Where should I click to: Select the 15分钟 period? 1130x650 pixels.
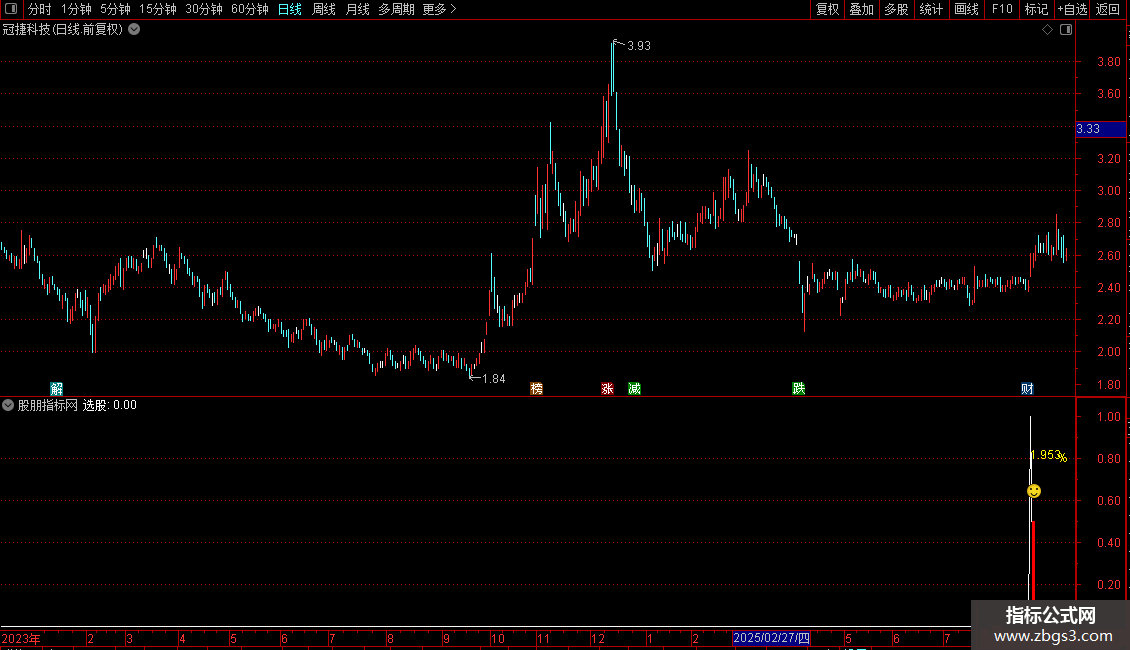pos(158,9)
